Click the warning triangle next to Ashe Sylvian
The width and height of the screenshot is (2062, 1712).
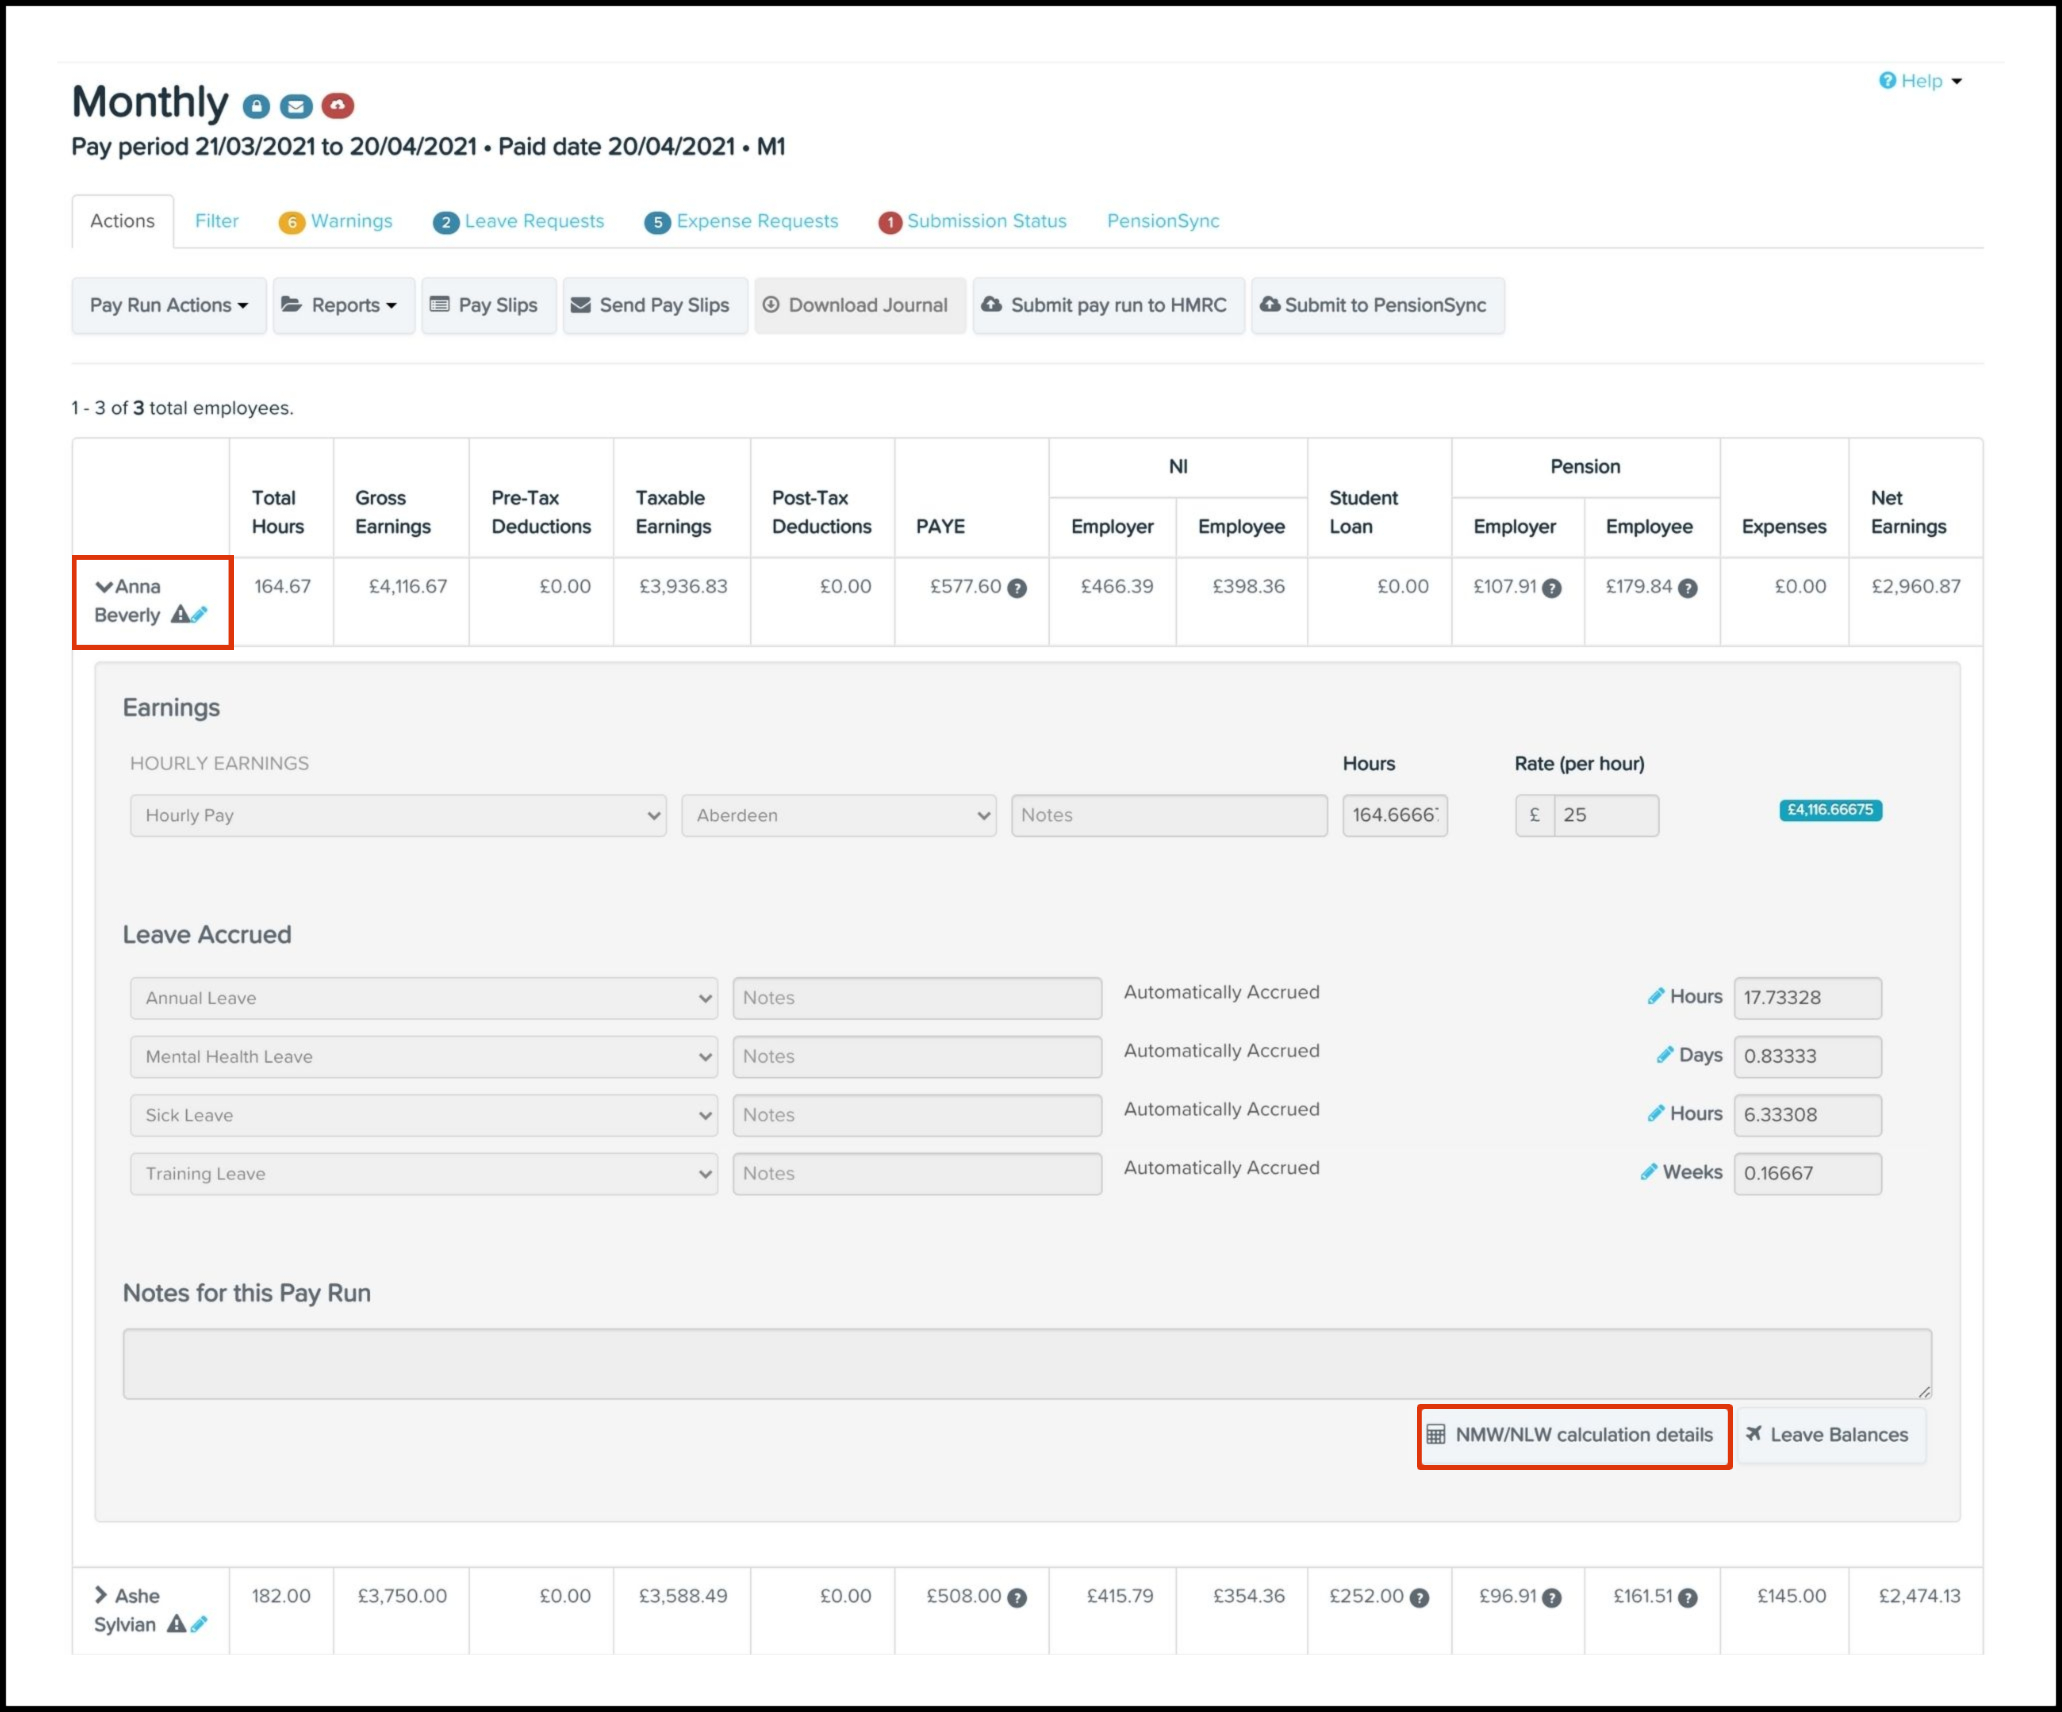176,1623
